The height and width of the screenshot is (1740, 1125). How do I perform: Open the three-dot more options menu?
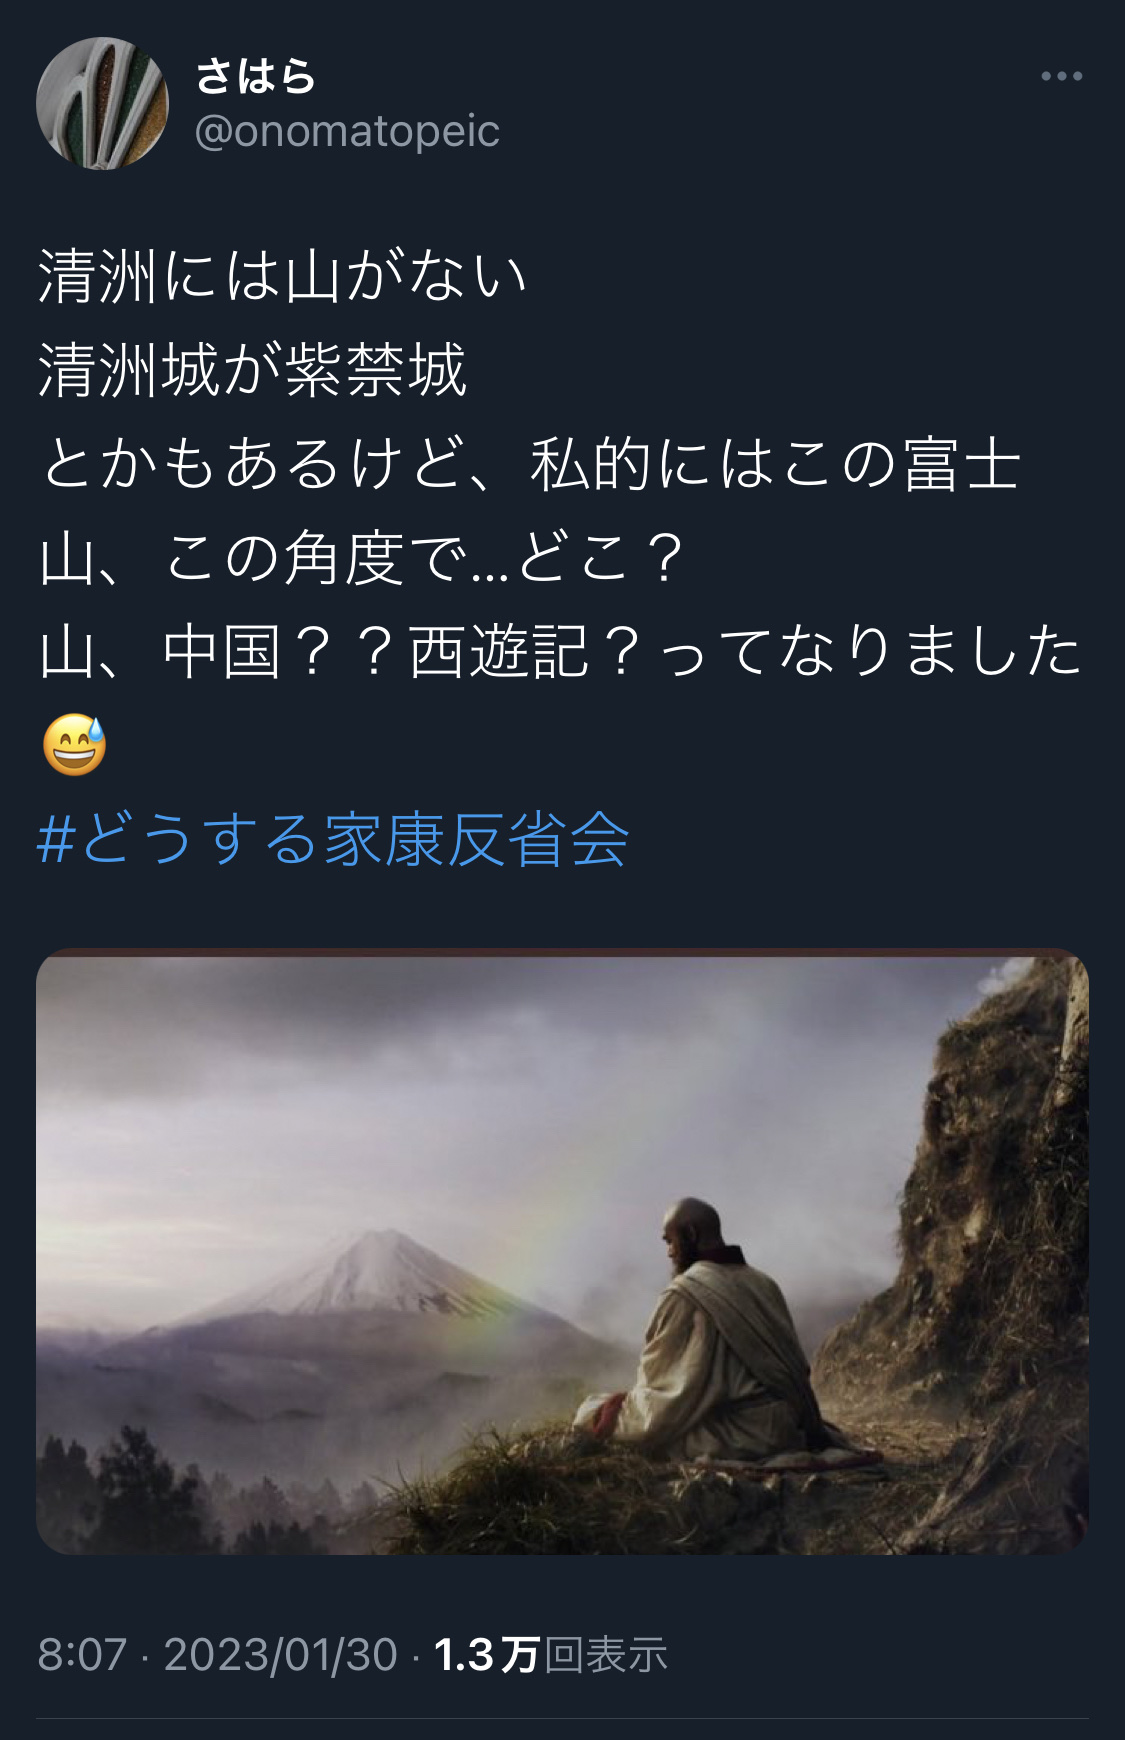(x=1061, y=76)
